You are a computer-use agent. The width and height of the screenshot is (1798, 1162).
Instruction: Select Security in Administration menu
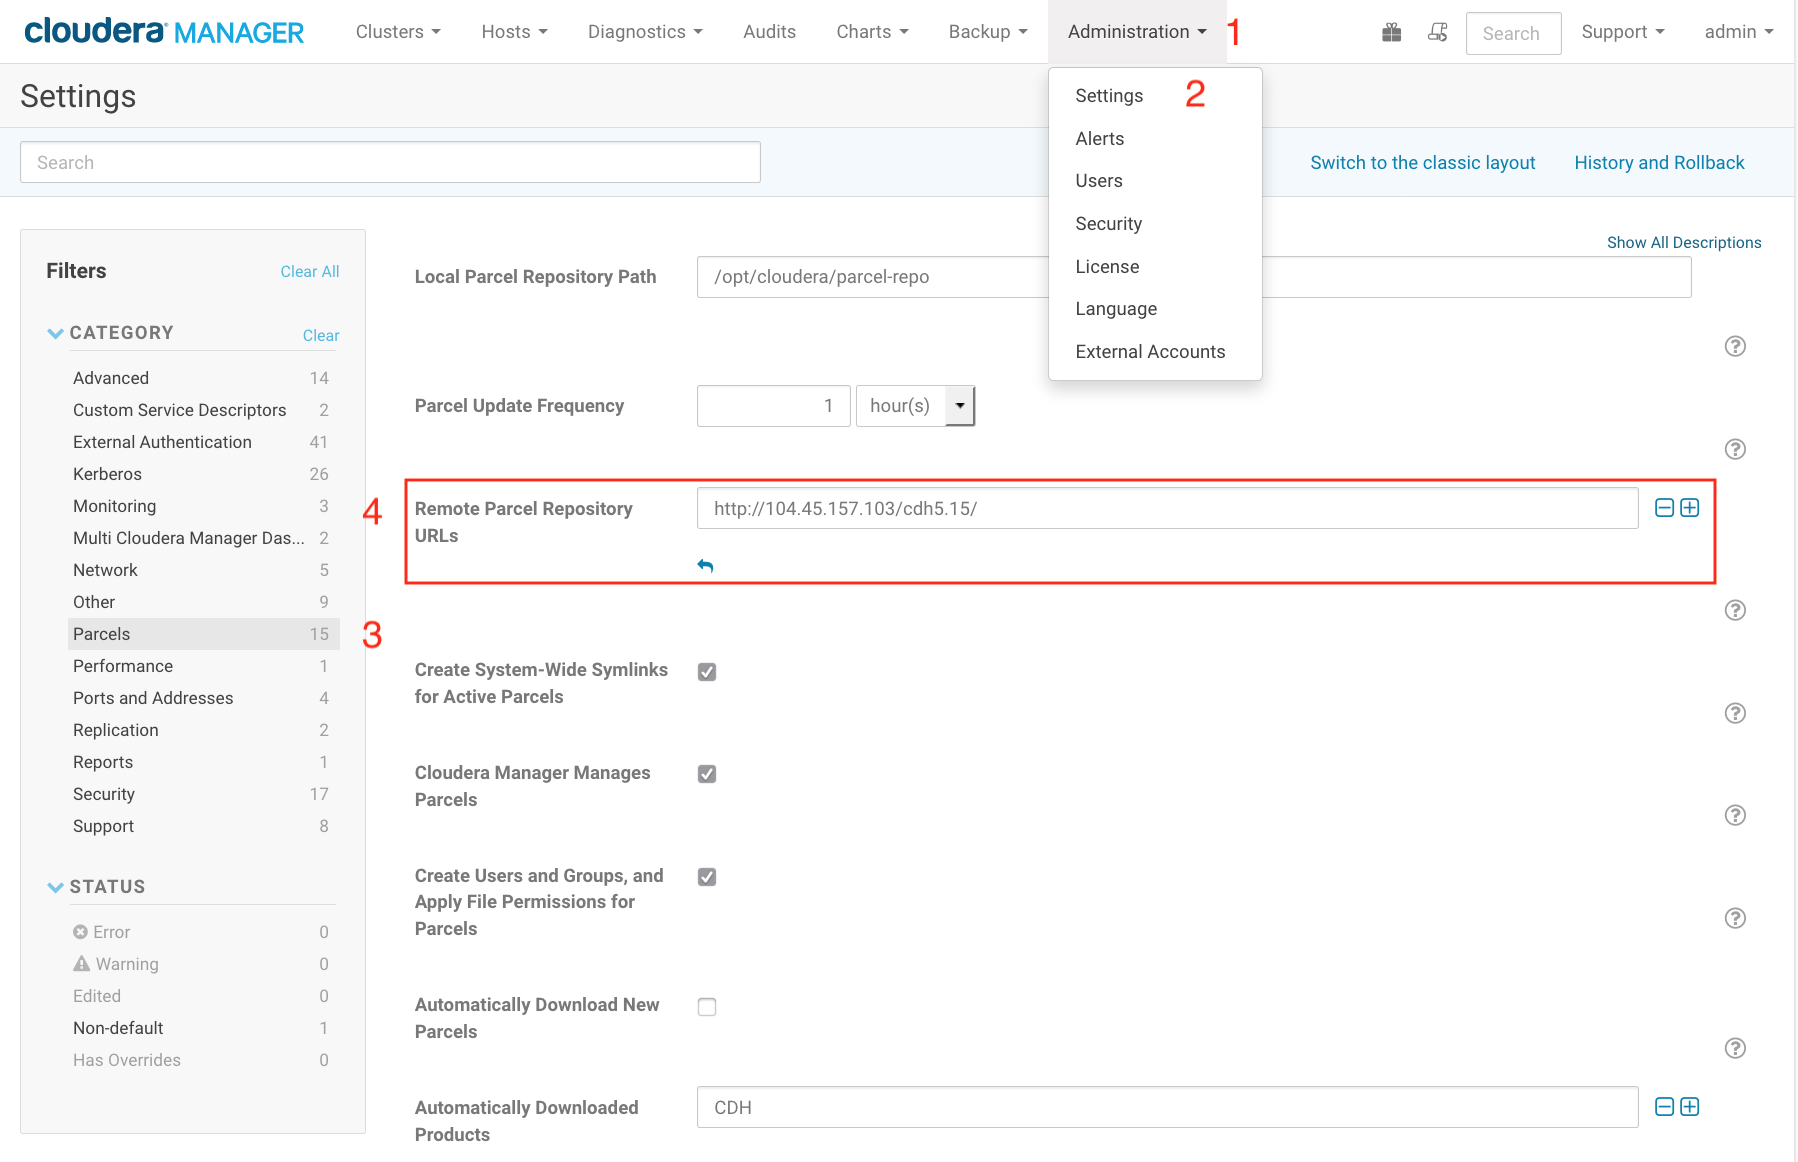pos(1108,224)
